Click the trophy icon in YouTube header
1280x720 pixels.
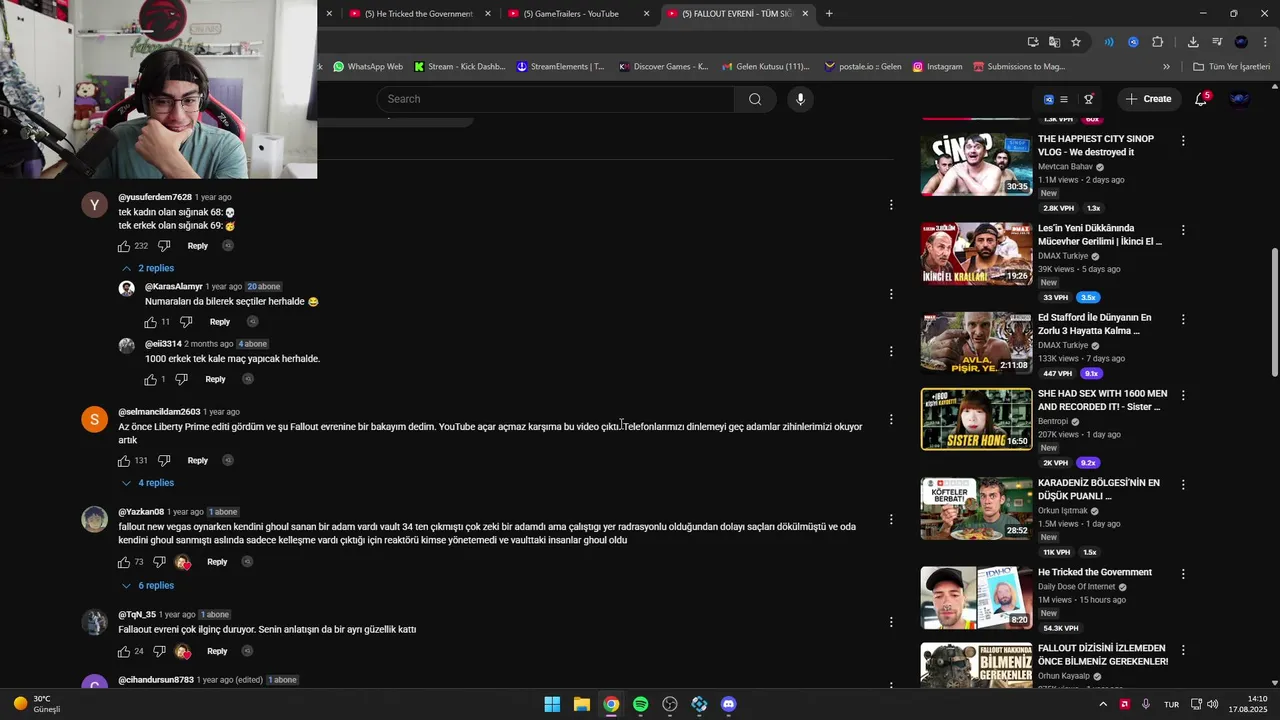coord(1089,99)
